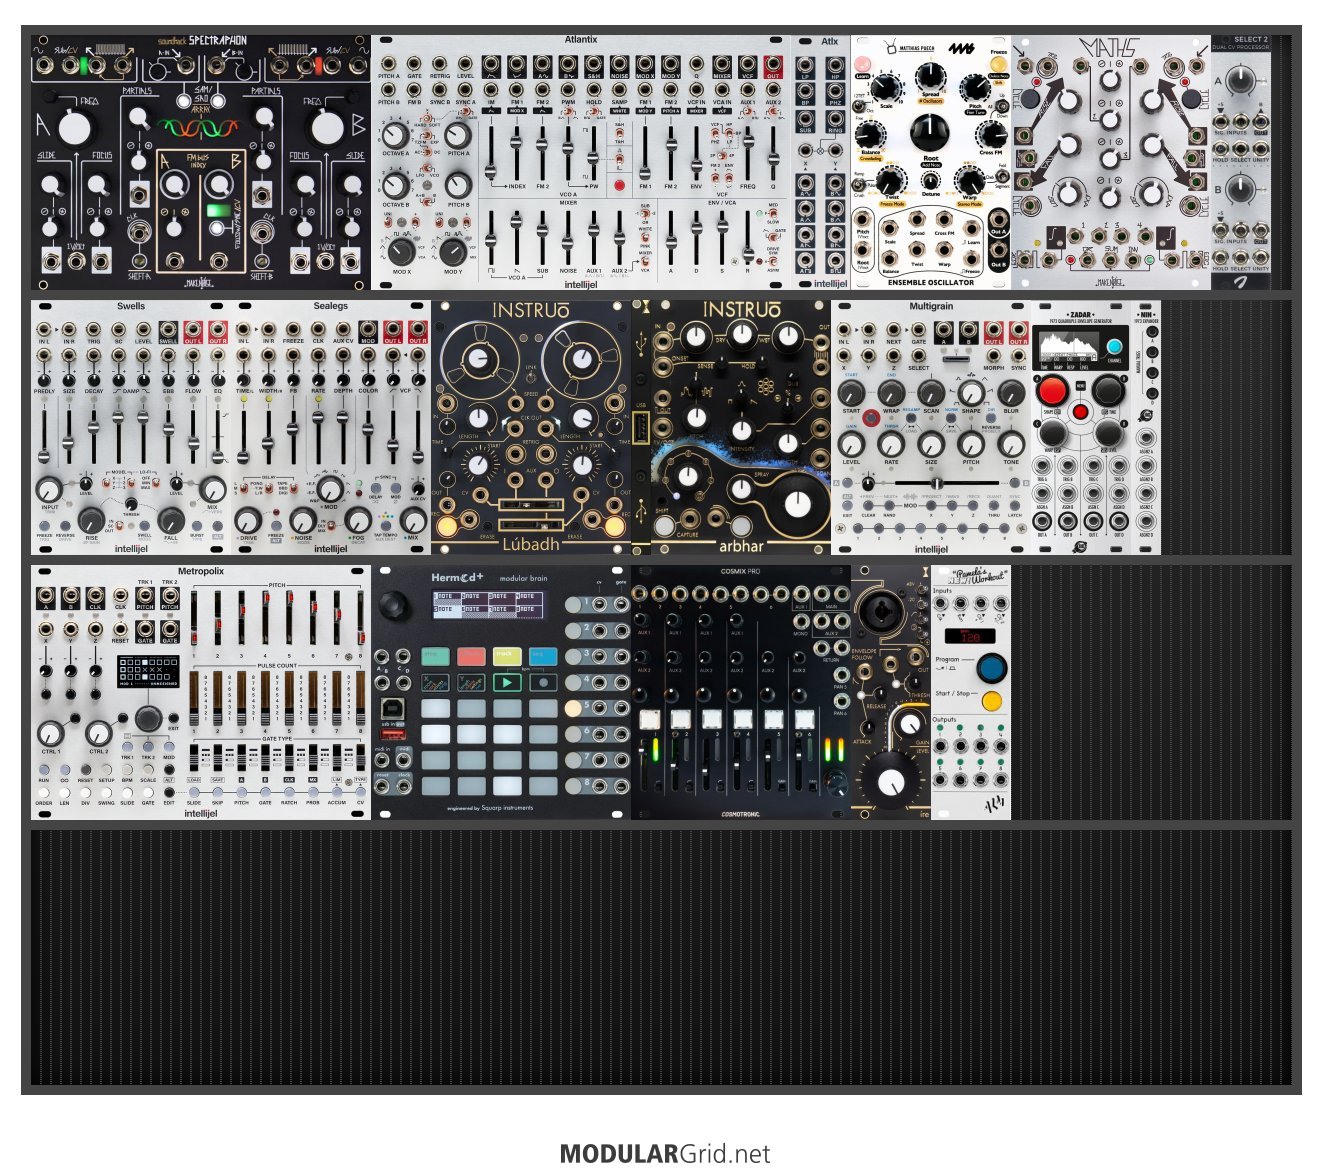The width and height of the screenshot is (1332, 1175).
Task: Click the blue Channel indicator on Zadar
Action: 1114,347
